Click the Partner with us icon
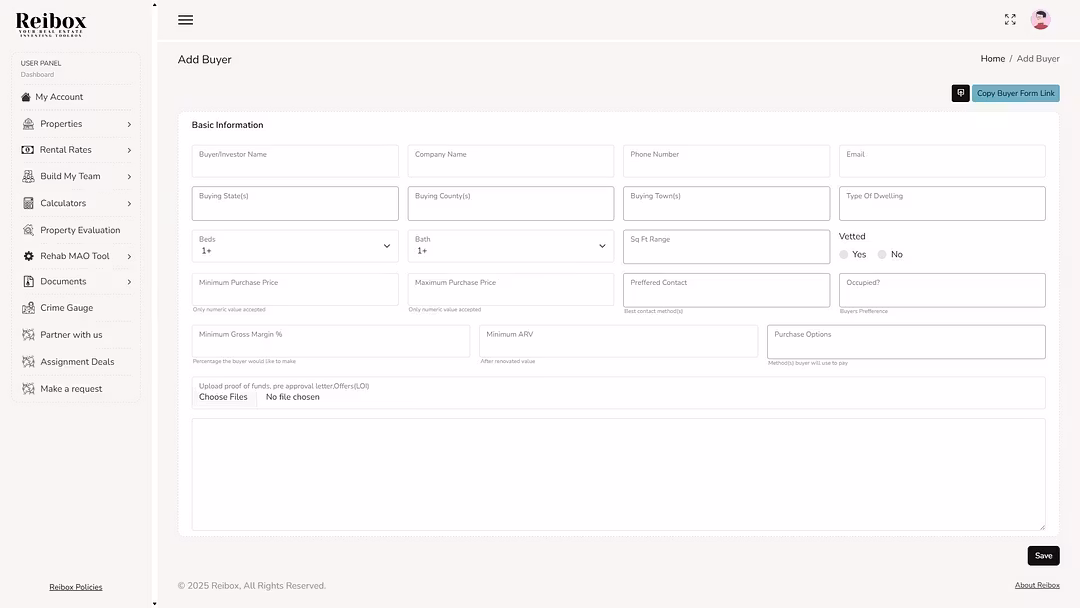This screenshot has width=1080, height=608. 28,335
